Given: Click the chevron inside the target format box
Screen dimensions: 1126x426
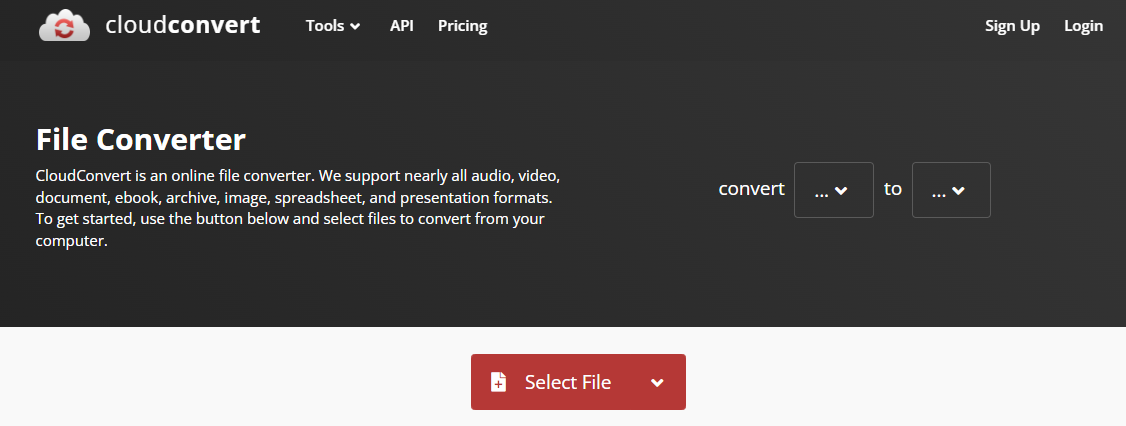Looking at the screenshot, I should [958, 190].
